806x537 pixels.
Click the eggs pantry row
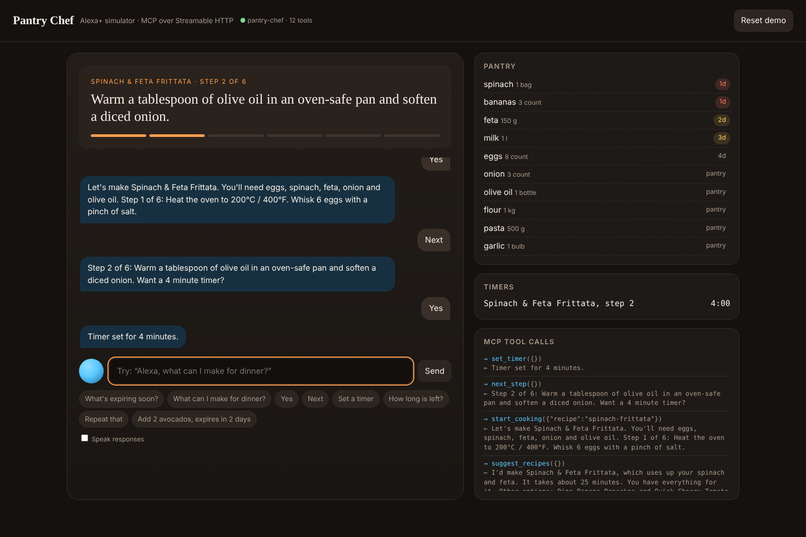click(x=607, y=156)
